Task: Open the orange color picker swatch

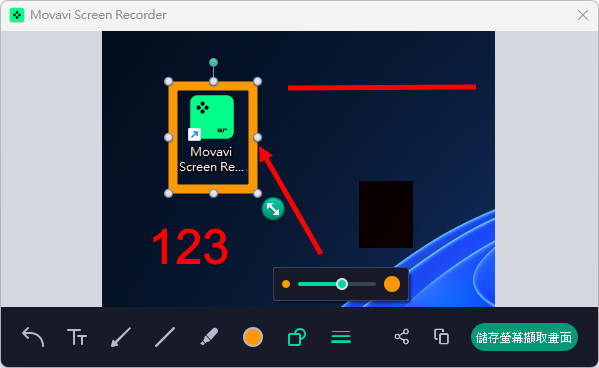Action: (253, 337)
